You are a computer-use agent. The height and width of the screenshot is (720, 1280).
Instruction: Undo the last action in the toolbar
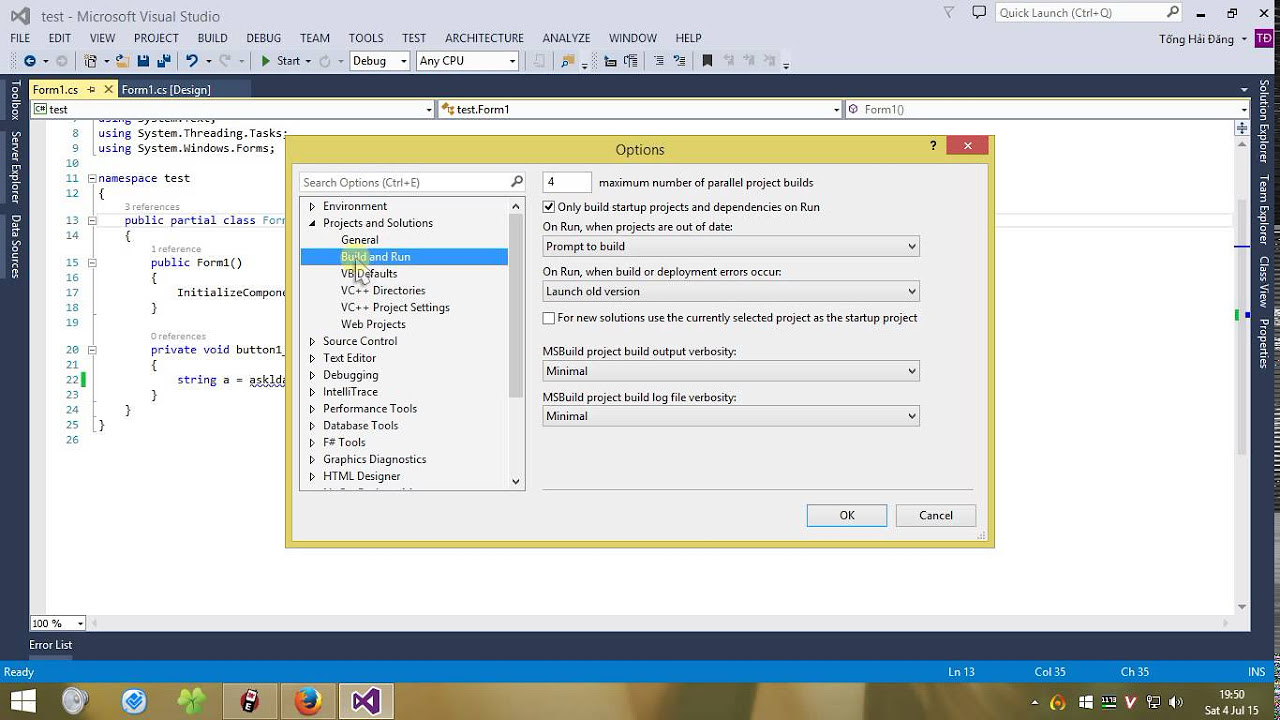pyautogui.click(x=192, y=61)
